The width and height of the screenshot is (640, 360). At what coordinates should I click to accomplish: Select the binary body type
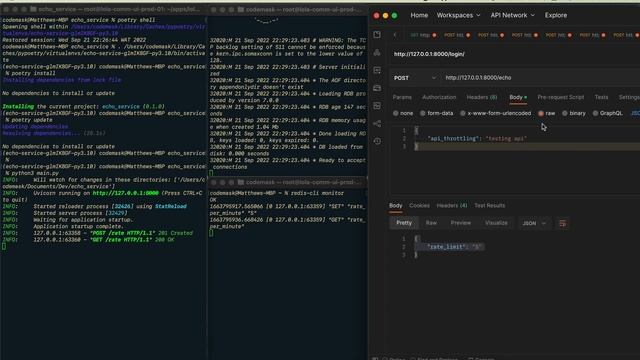point(574,113)
